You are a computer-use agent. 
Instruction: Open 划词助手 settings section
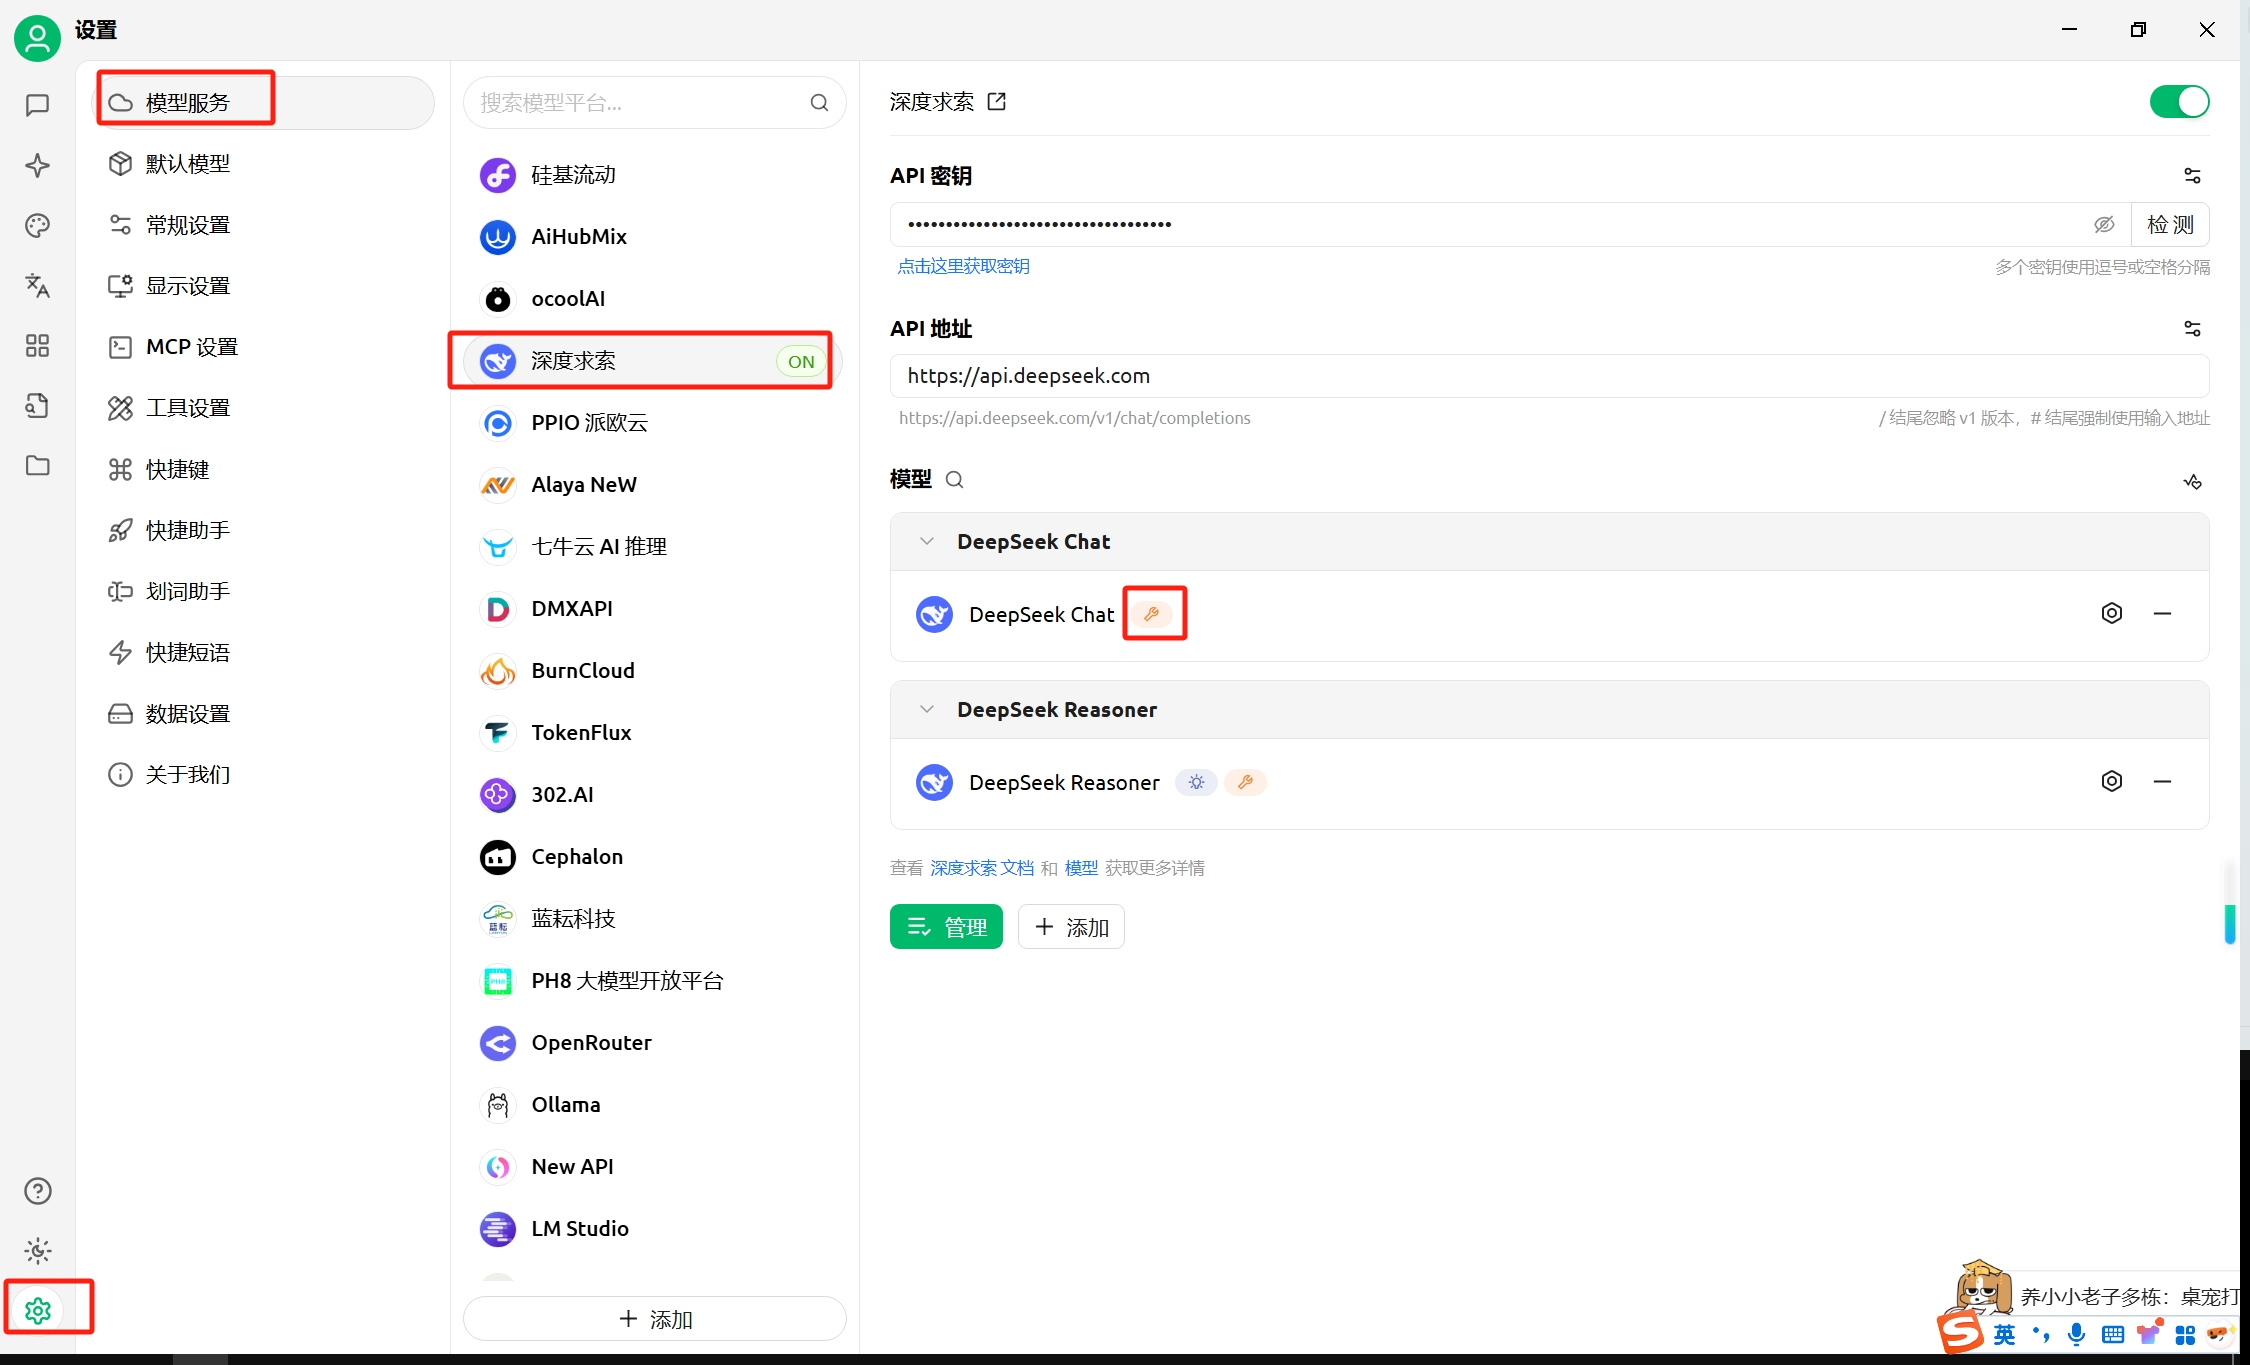pyautogui.click(x=264, y=591)
